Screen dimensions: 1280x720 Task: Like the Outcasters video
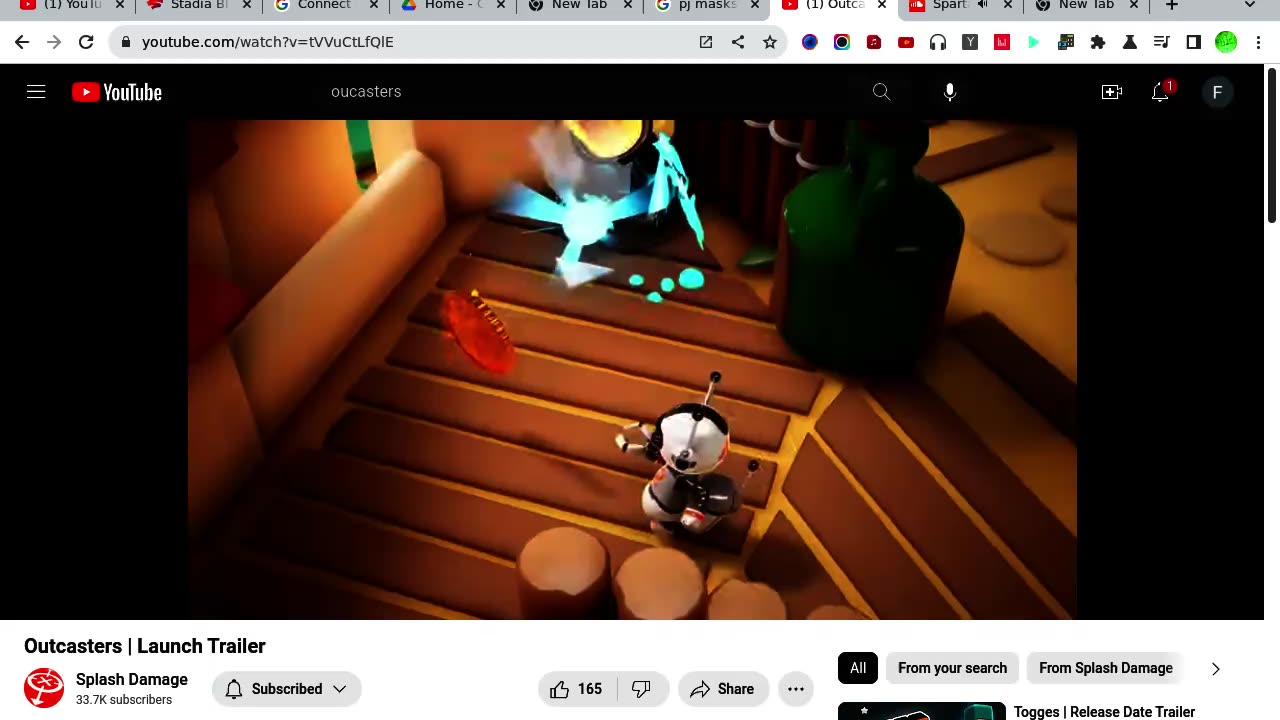(x=577, y=689)
